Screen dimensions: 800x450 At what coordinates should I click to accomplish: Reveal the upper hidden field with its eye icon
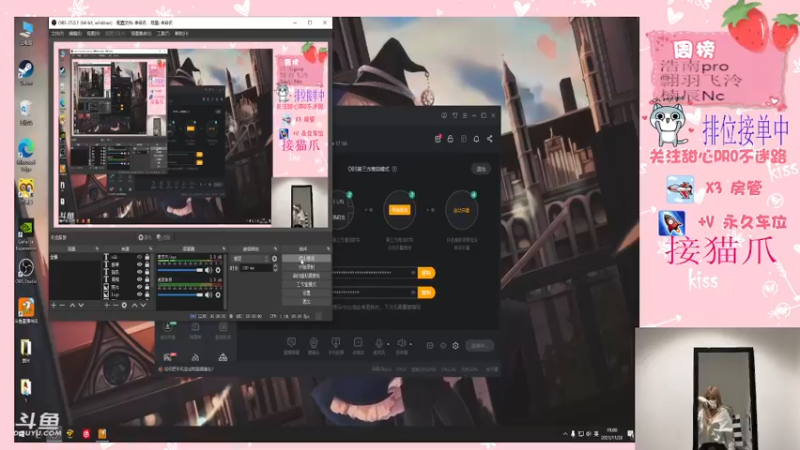(413, 273)
